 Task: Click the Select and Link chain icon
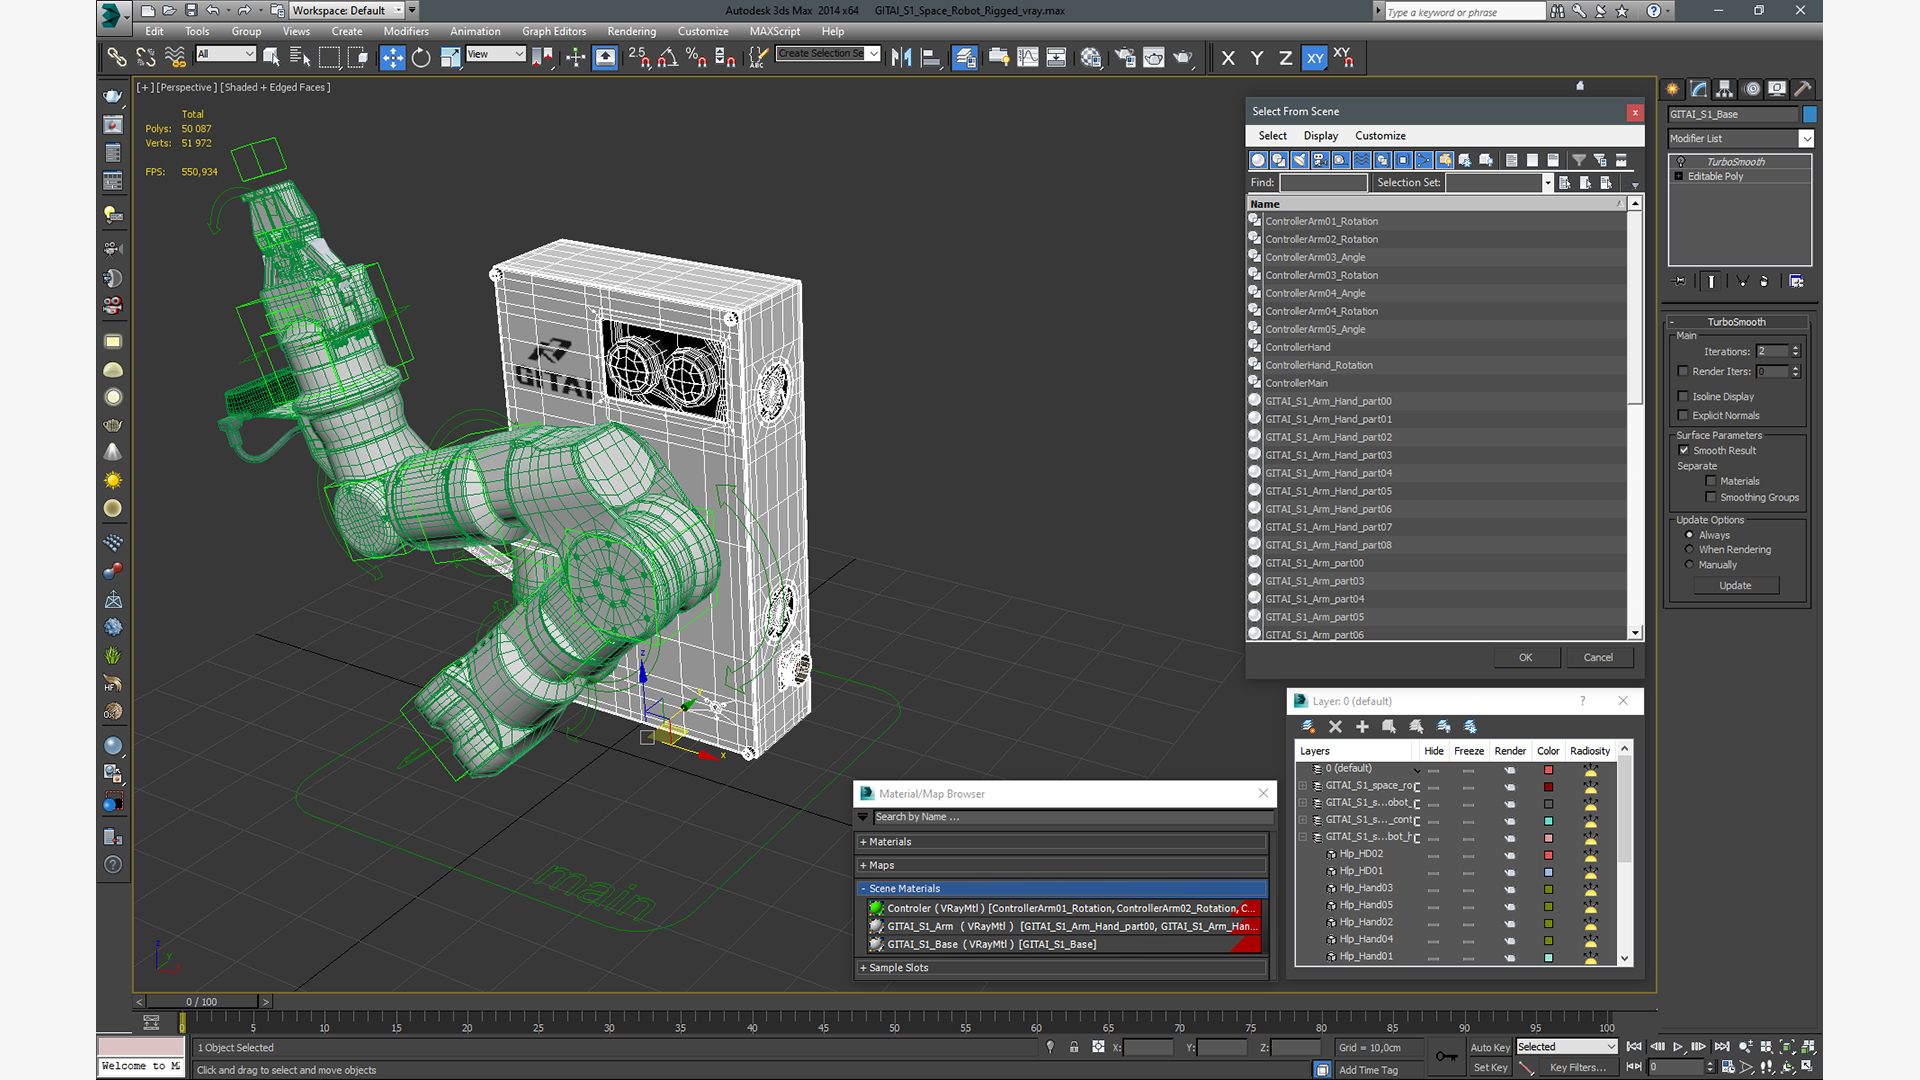117,58
